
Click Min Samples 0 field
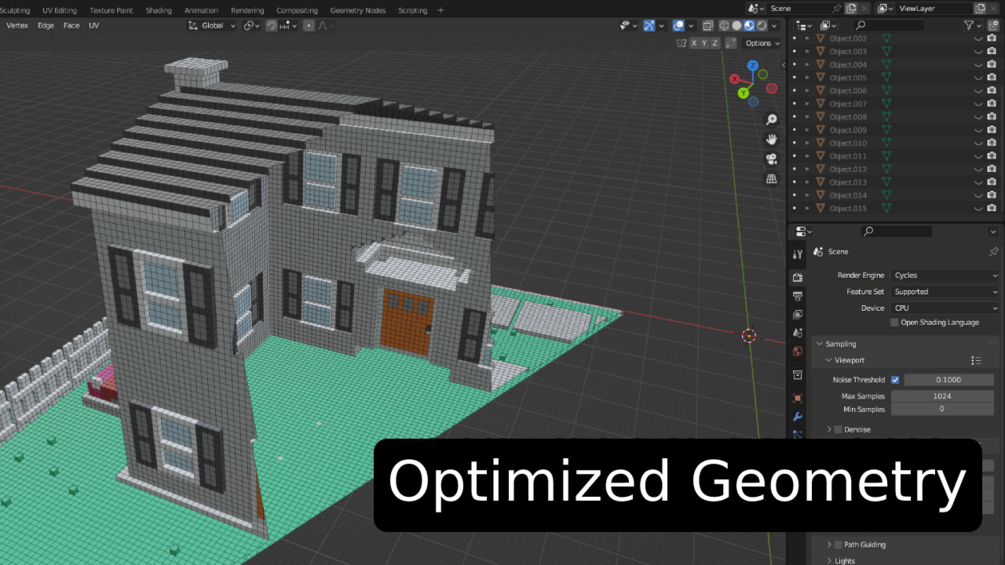click(942, 409)
